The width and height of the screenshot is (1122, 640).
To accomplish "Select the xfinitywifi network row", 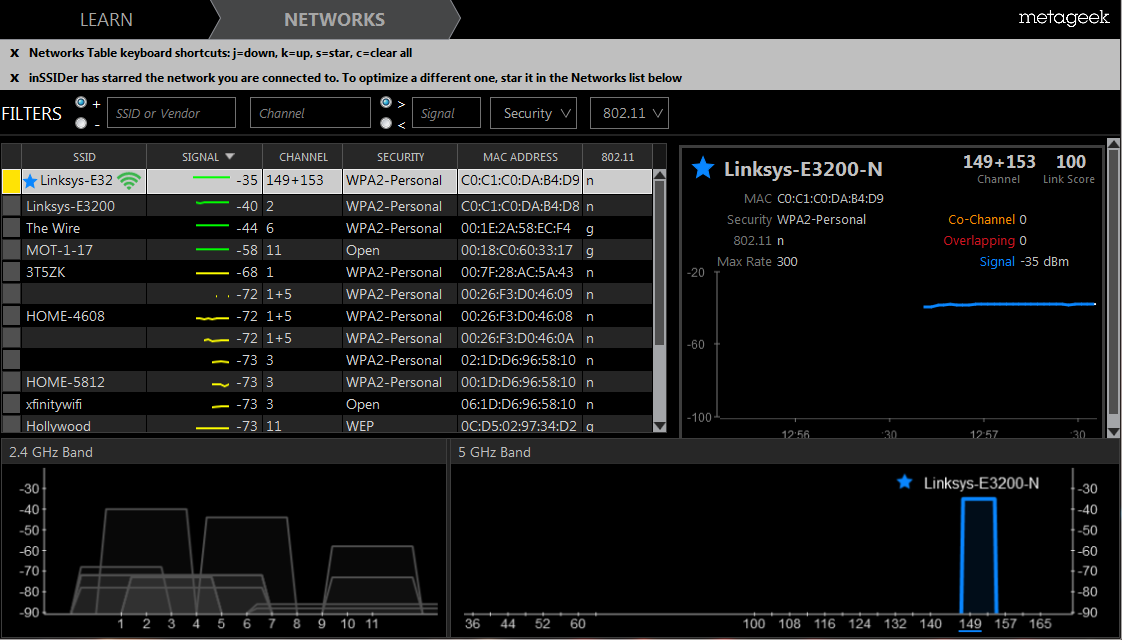I will (x=327, y=404).
